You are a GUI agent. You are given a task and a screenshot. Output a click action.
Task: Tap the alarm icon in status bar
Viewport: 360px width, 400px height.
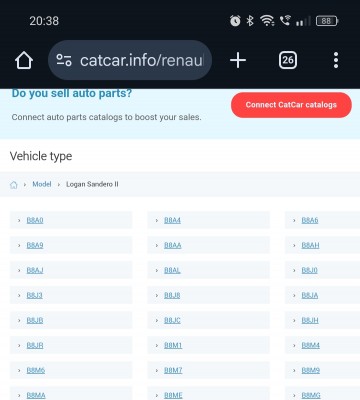[x=235, y=21]
